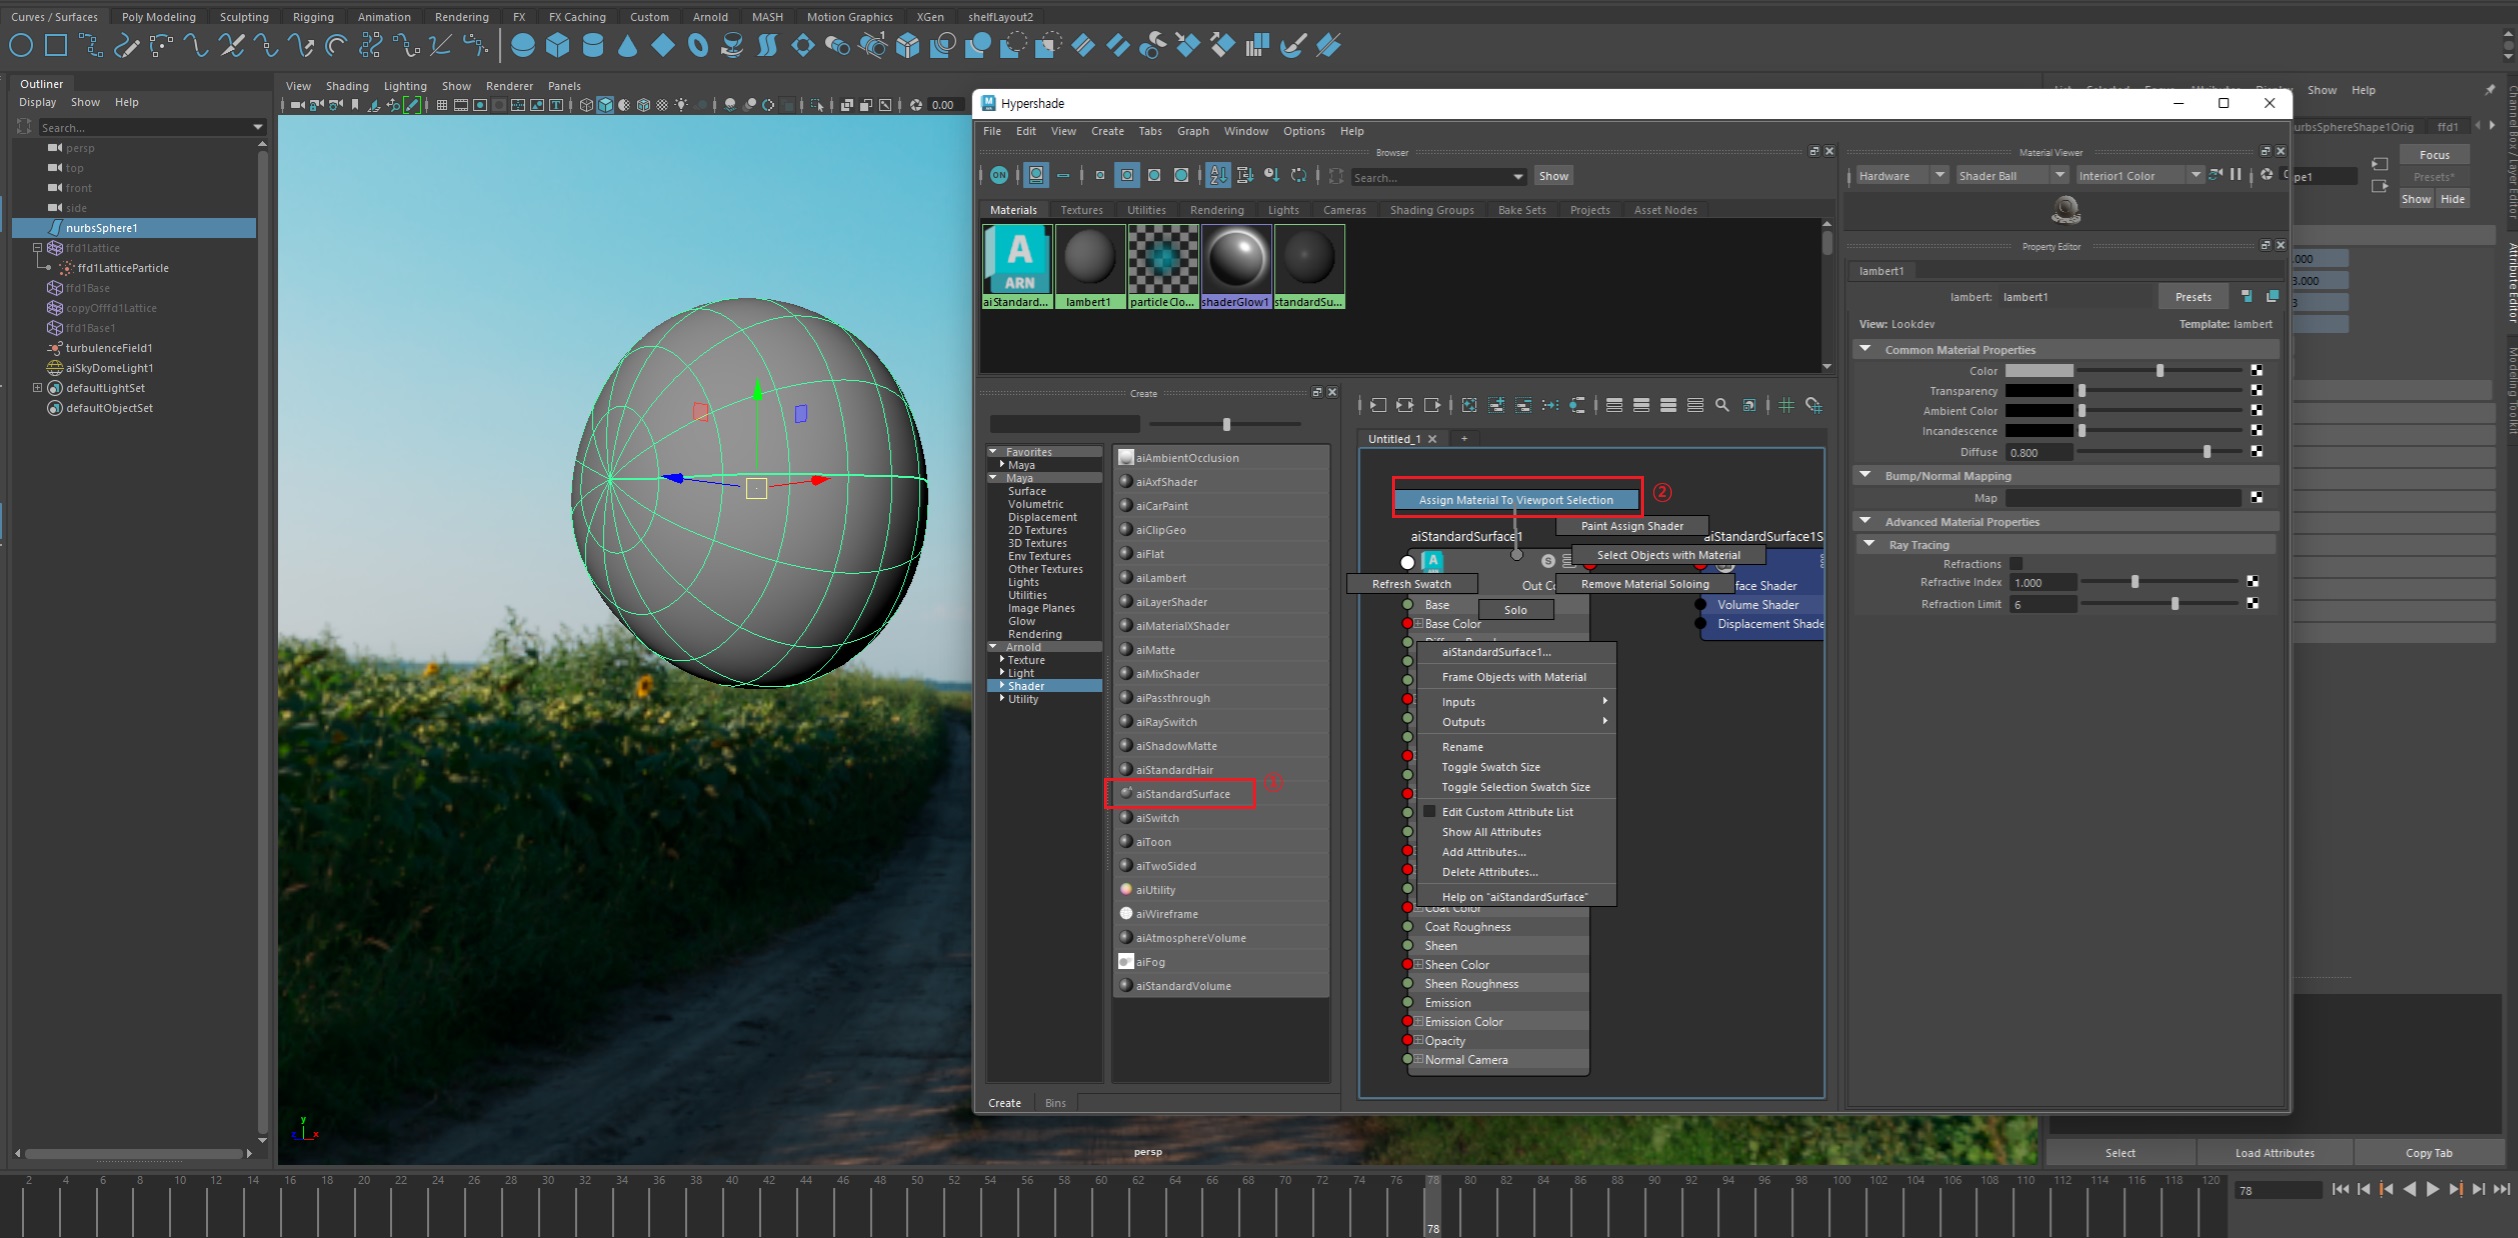Click the lambert1 Color map checker button
The width and height of the screenshot is (2518, 1238).
coord(2257,371)
